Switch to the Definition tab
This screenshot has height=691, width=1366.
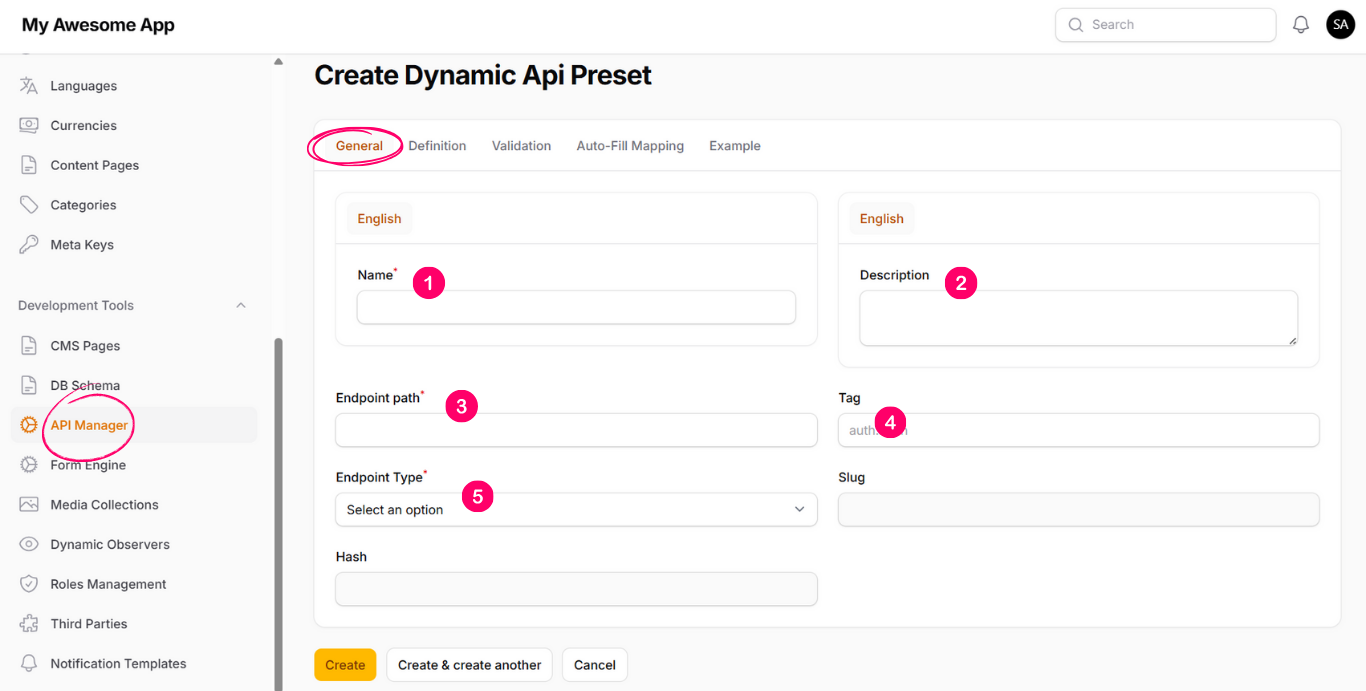tap(437, 146)
